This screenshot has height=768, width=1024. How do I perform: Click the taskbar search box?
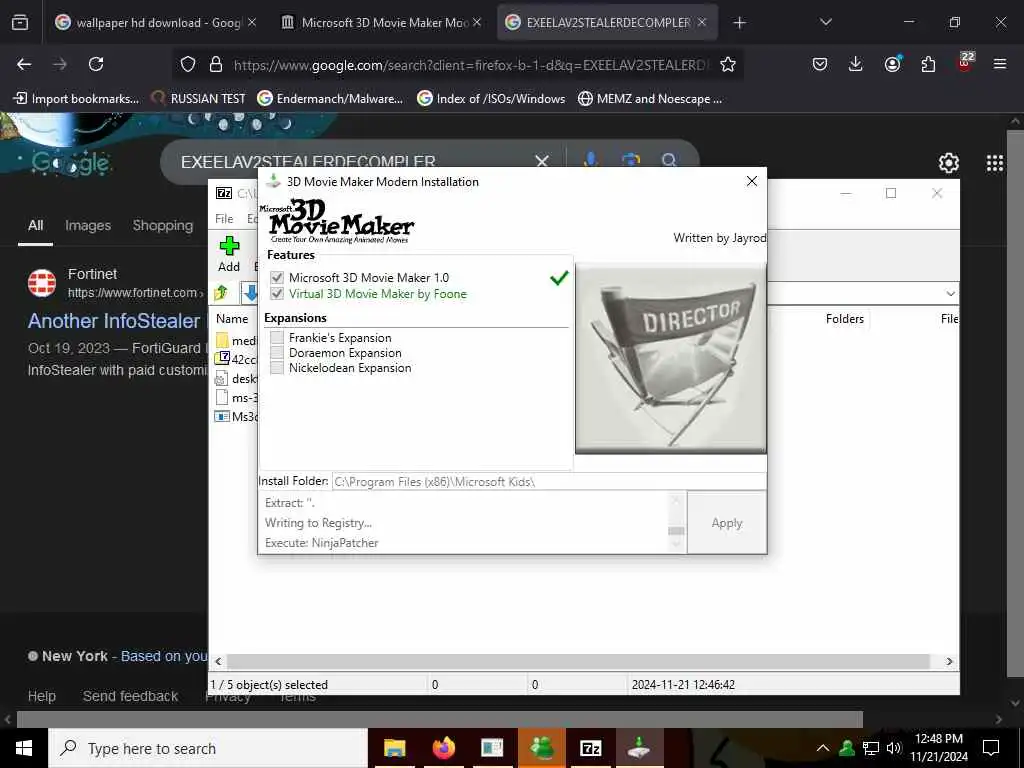point(208,748)
